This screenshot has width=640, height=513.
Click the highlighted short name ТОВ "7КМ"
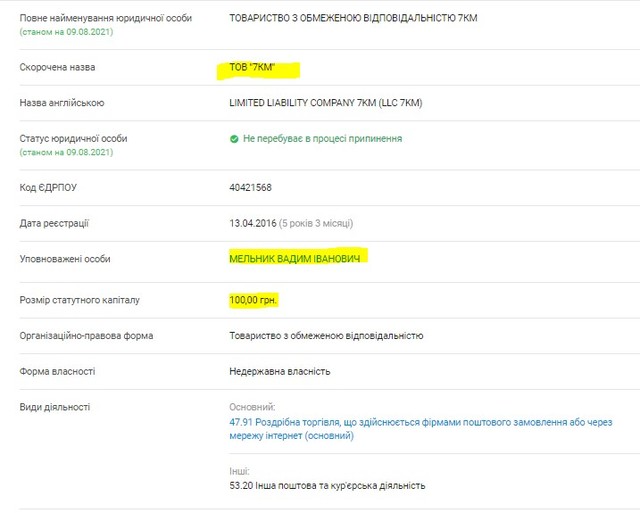pyautogui.click(x=259, y=69)
